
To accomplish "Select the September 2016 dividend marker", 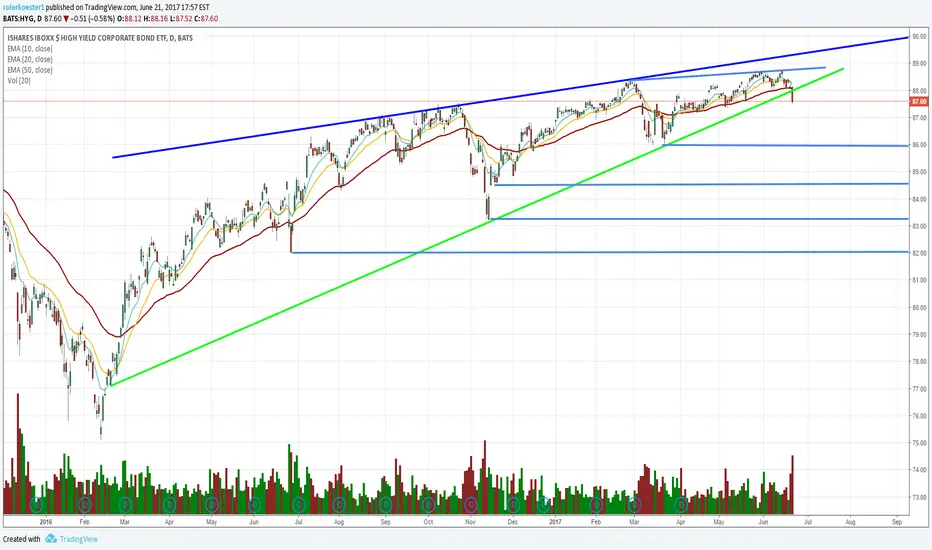I will [385, 505].
